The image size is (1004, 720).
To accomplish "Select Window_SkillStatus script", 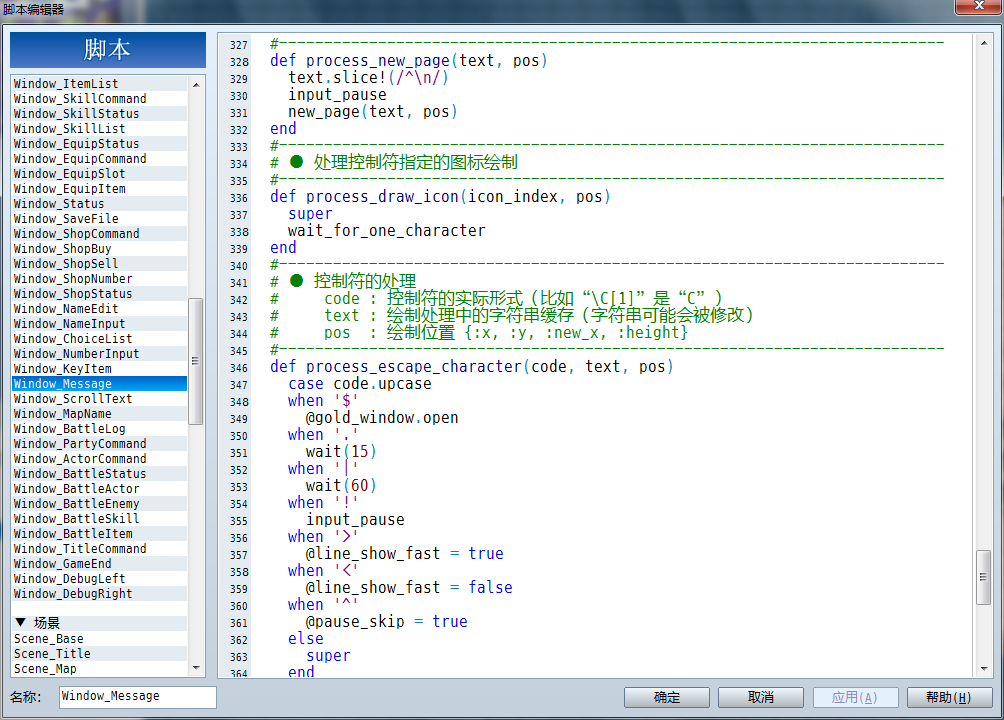I will (100, 113).
